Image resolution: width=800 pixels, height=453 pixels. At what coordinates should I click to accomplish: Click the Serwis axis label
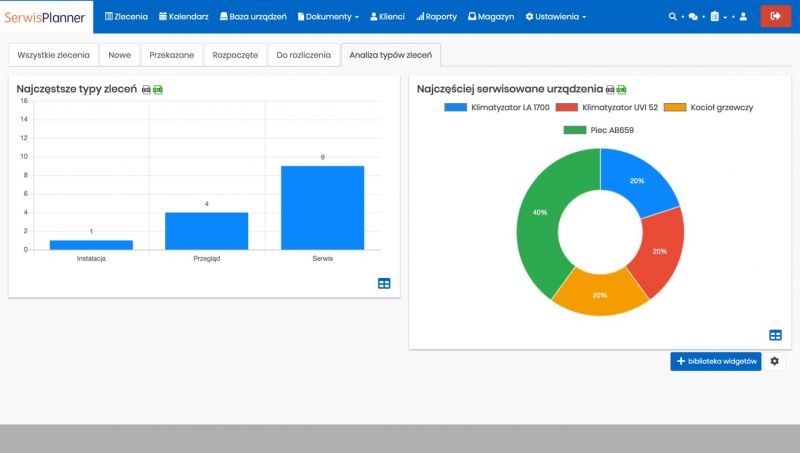[322, 259]
